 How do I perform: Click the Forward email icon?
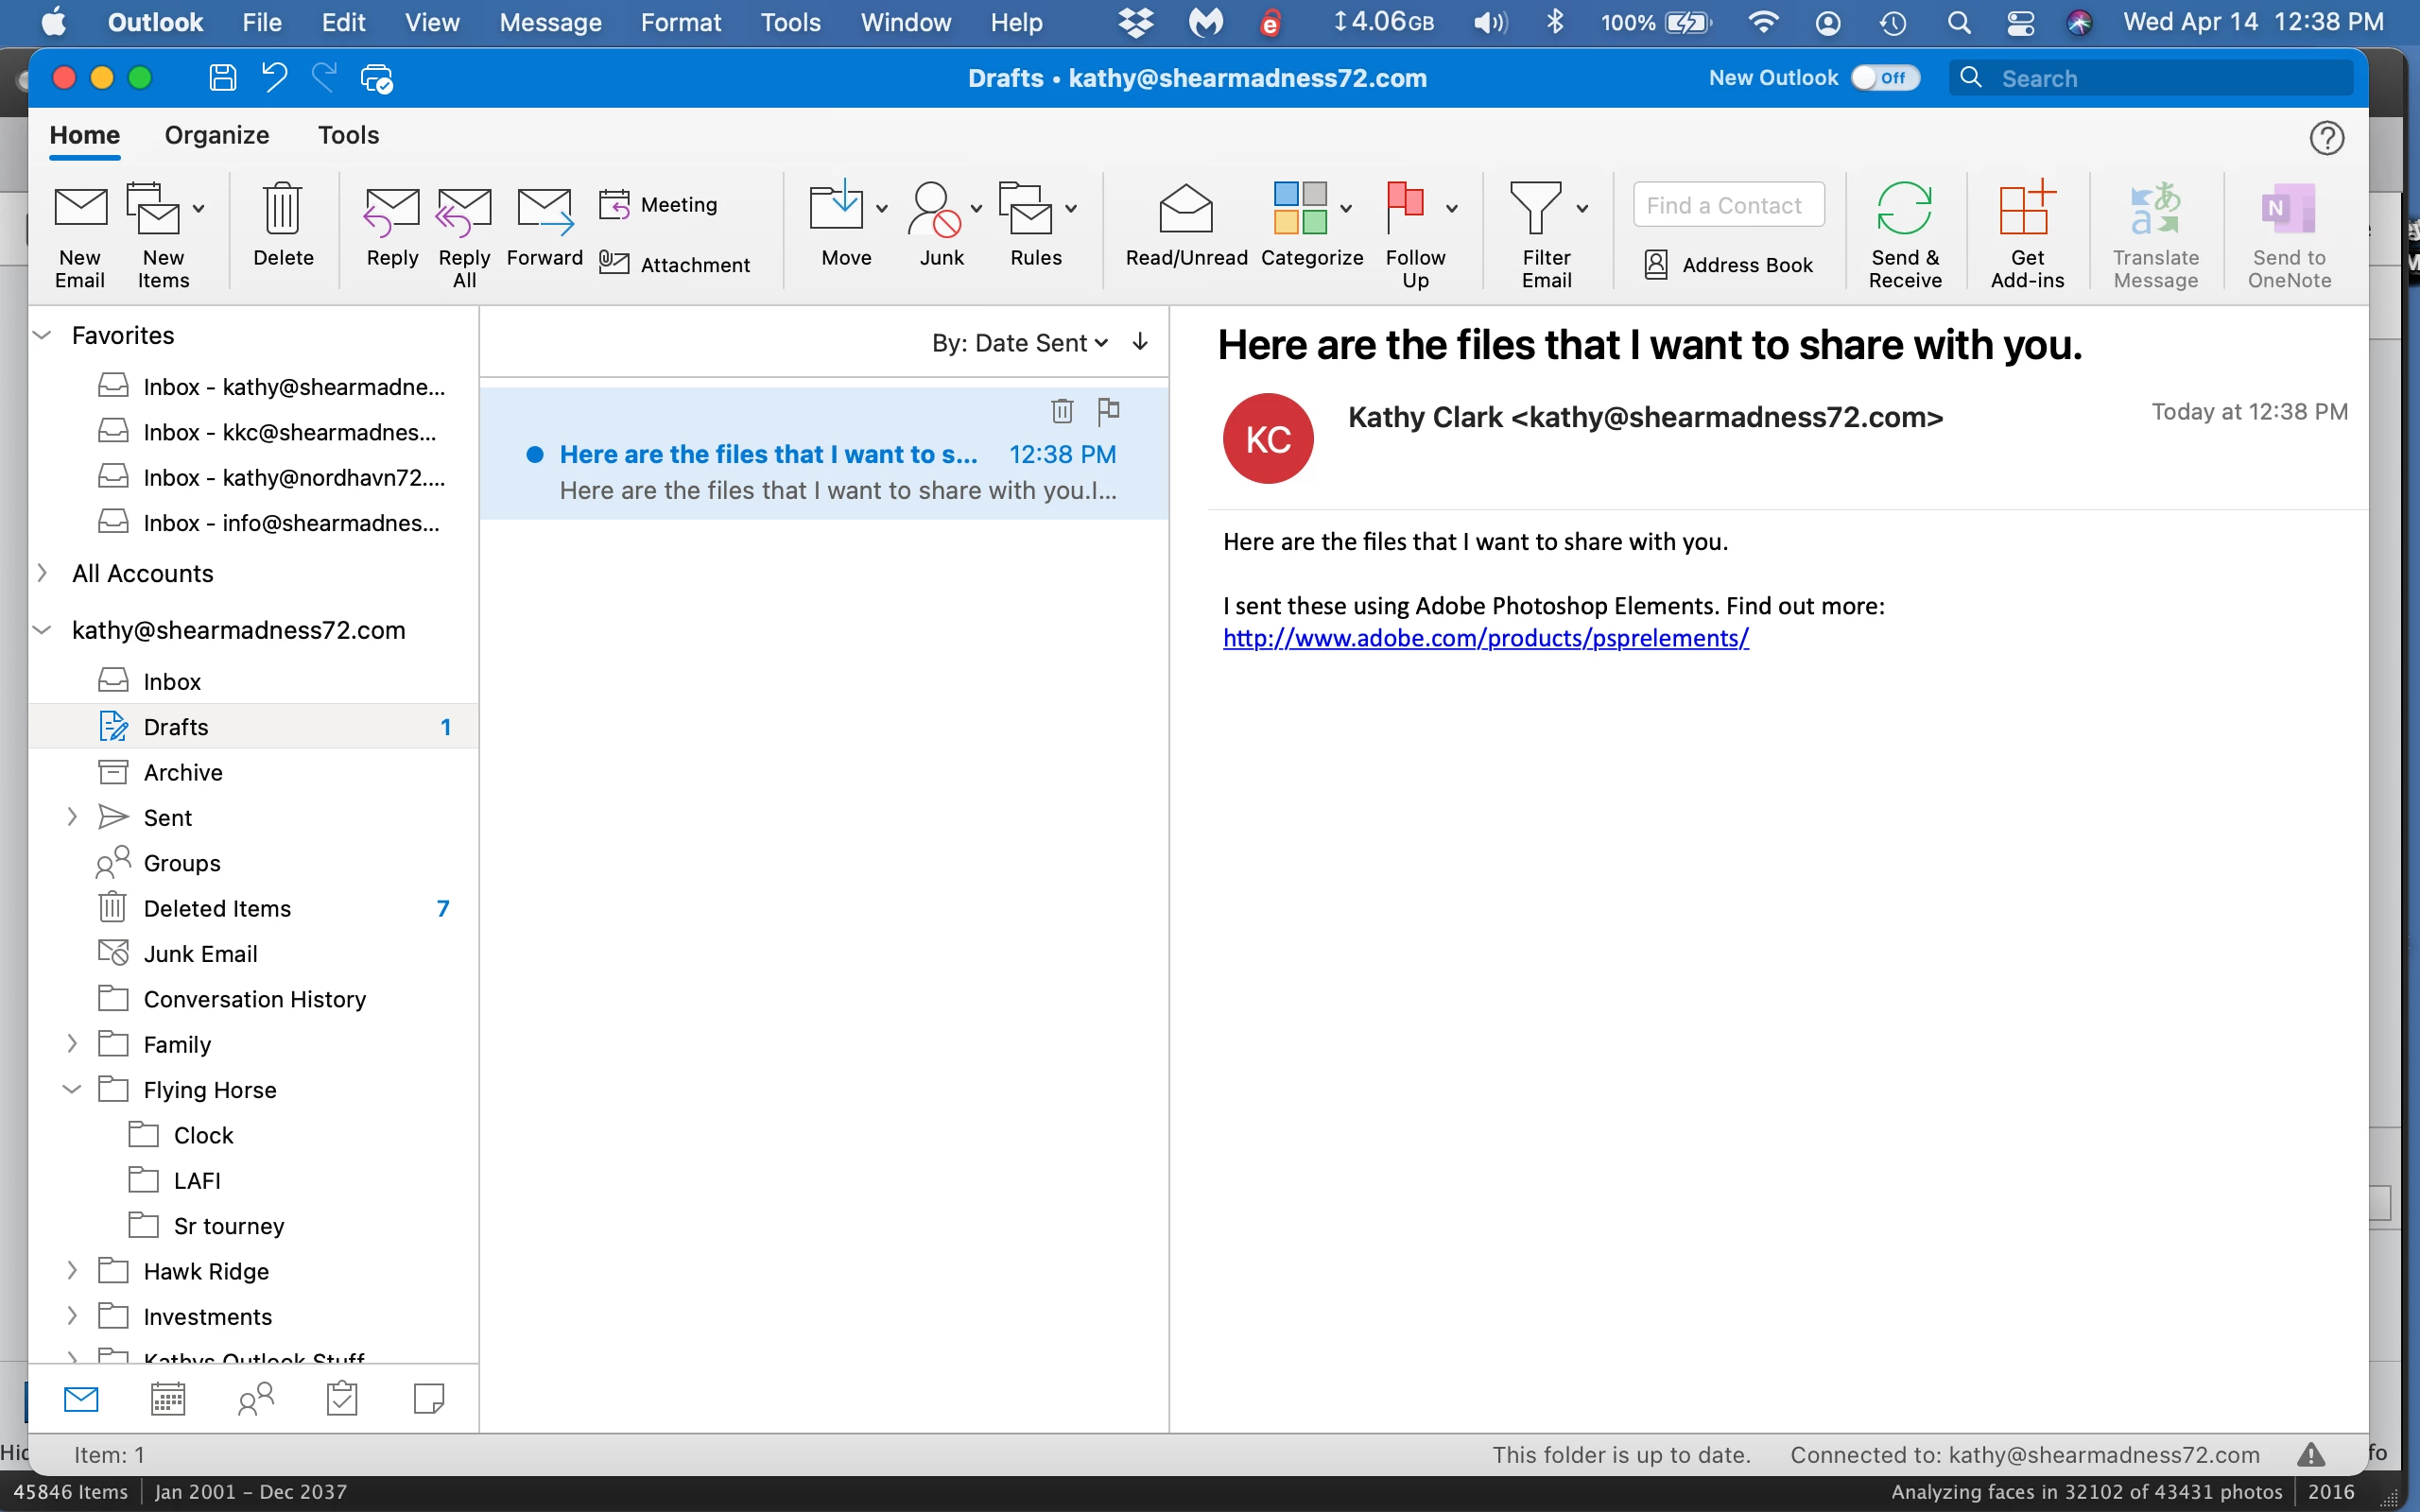(544, 212)
